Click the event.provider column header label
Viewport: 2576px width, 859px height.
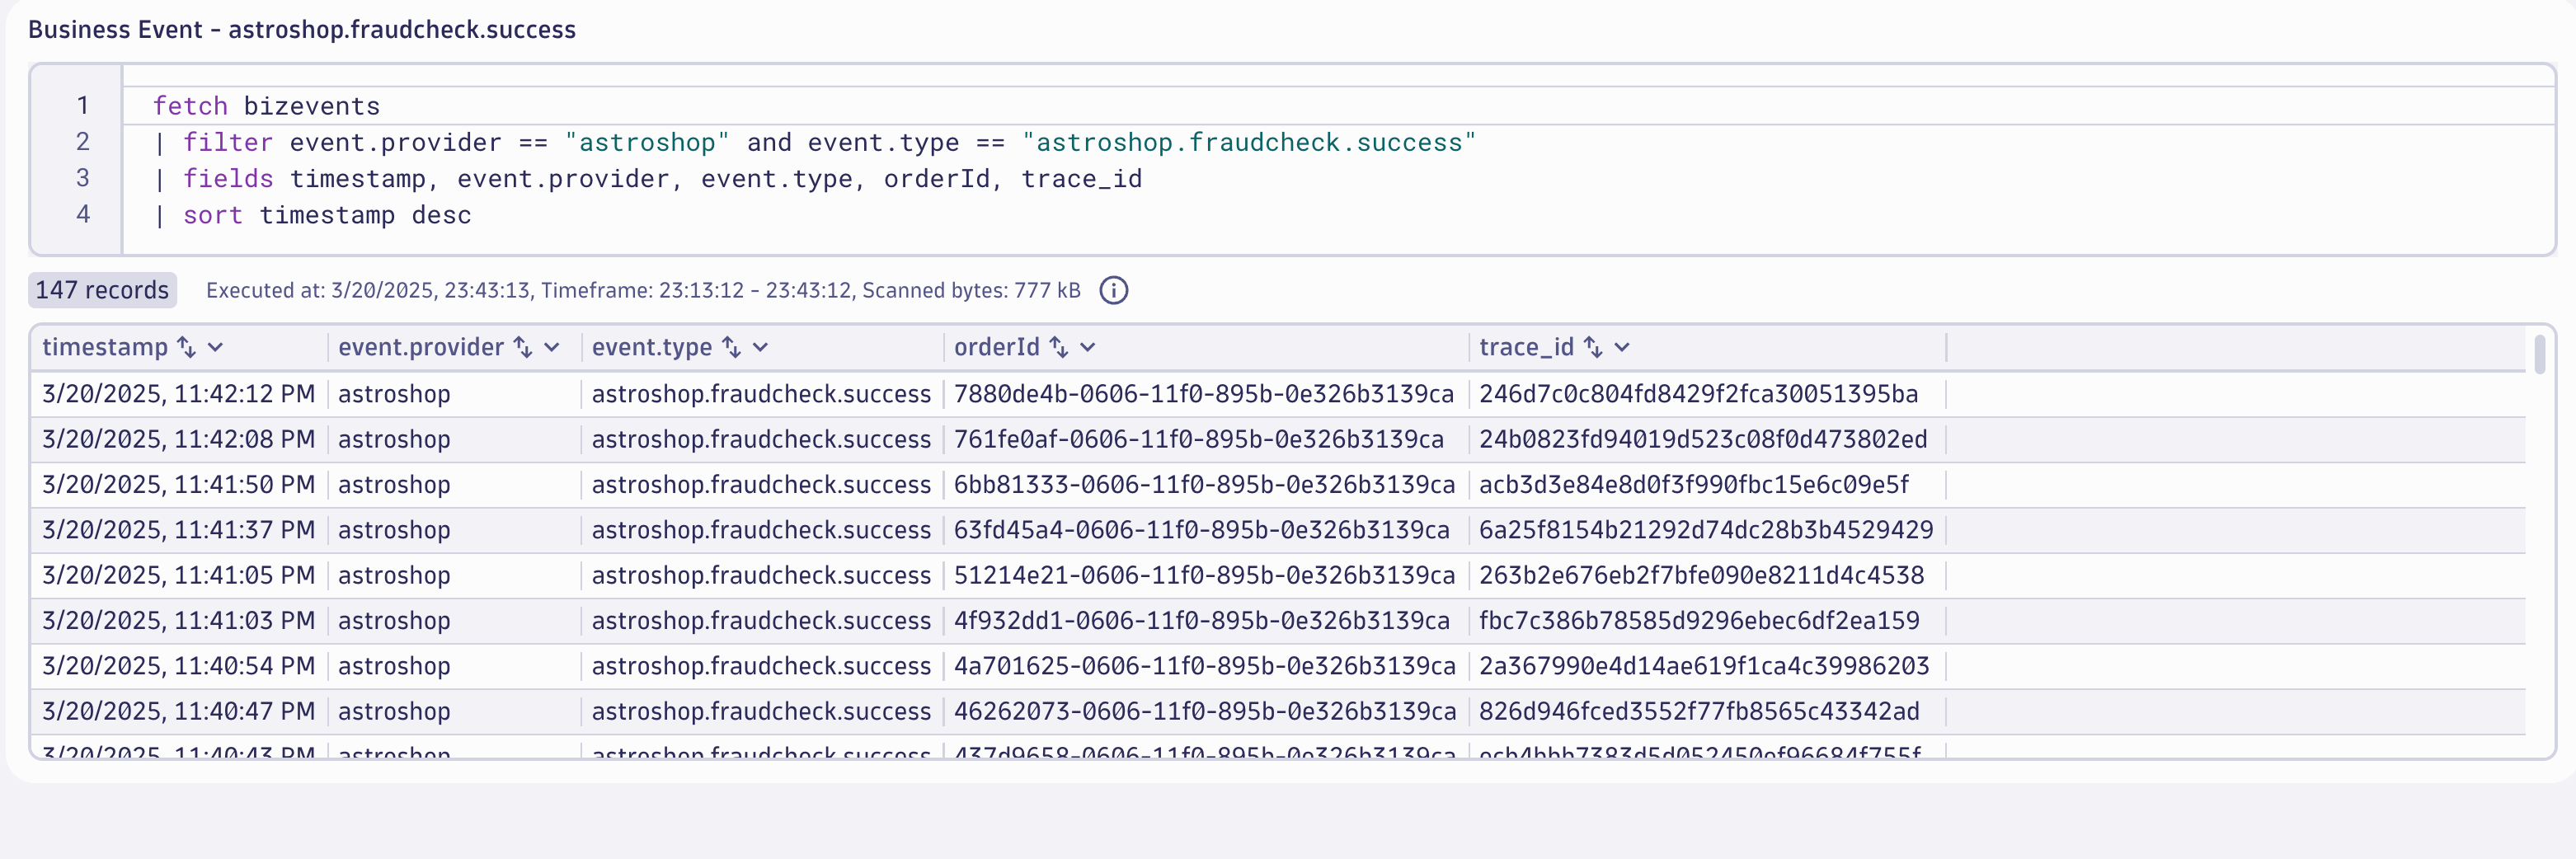[x=420, y=347]
